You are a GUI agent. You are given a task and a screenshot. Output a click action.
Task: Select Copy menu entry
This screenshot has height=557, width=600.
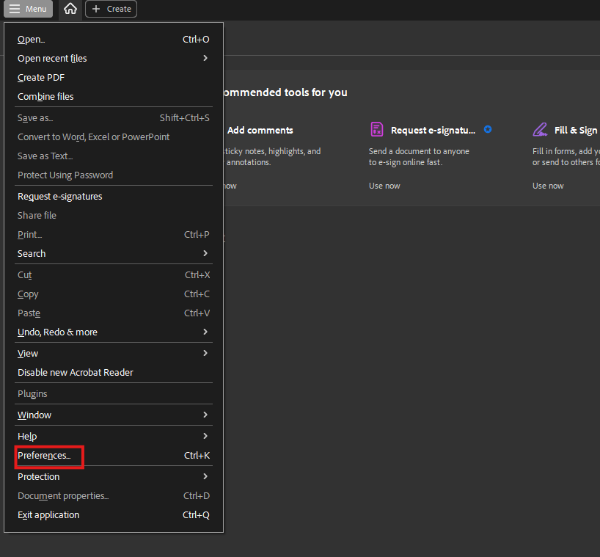coord(113,294)
